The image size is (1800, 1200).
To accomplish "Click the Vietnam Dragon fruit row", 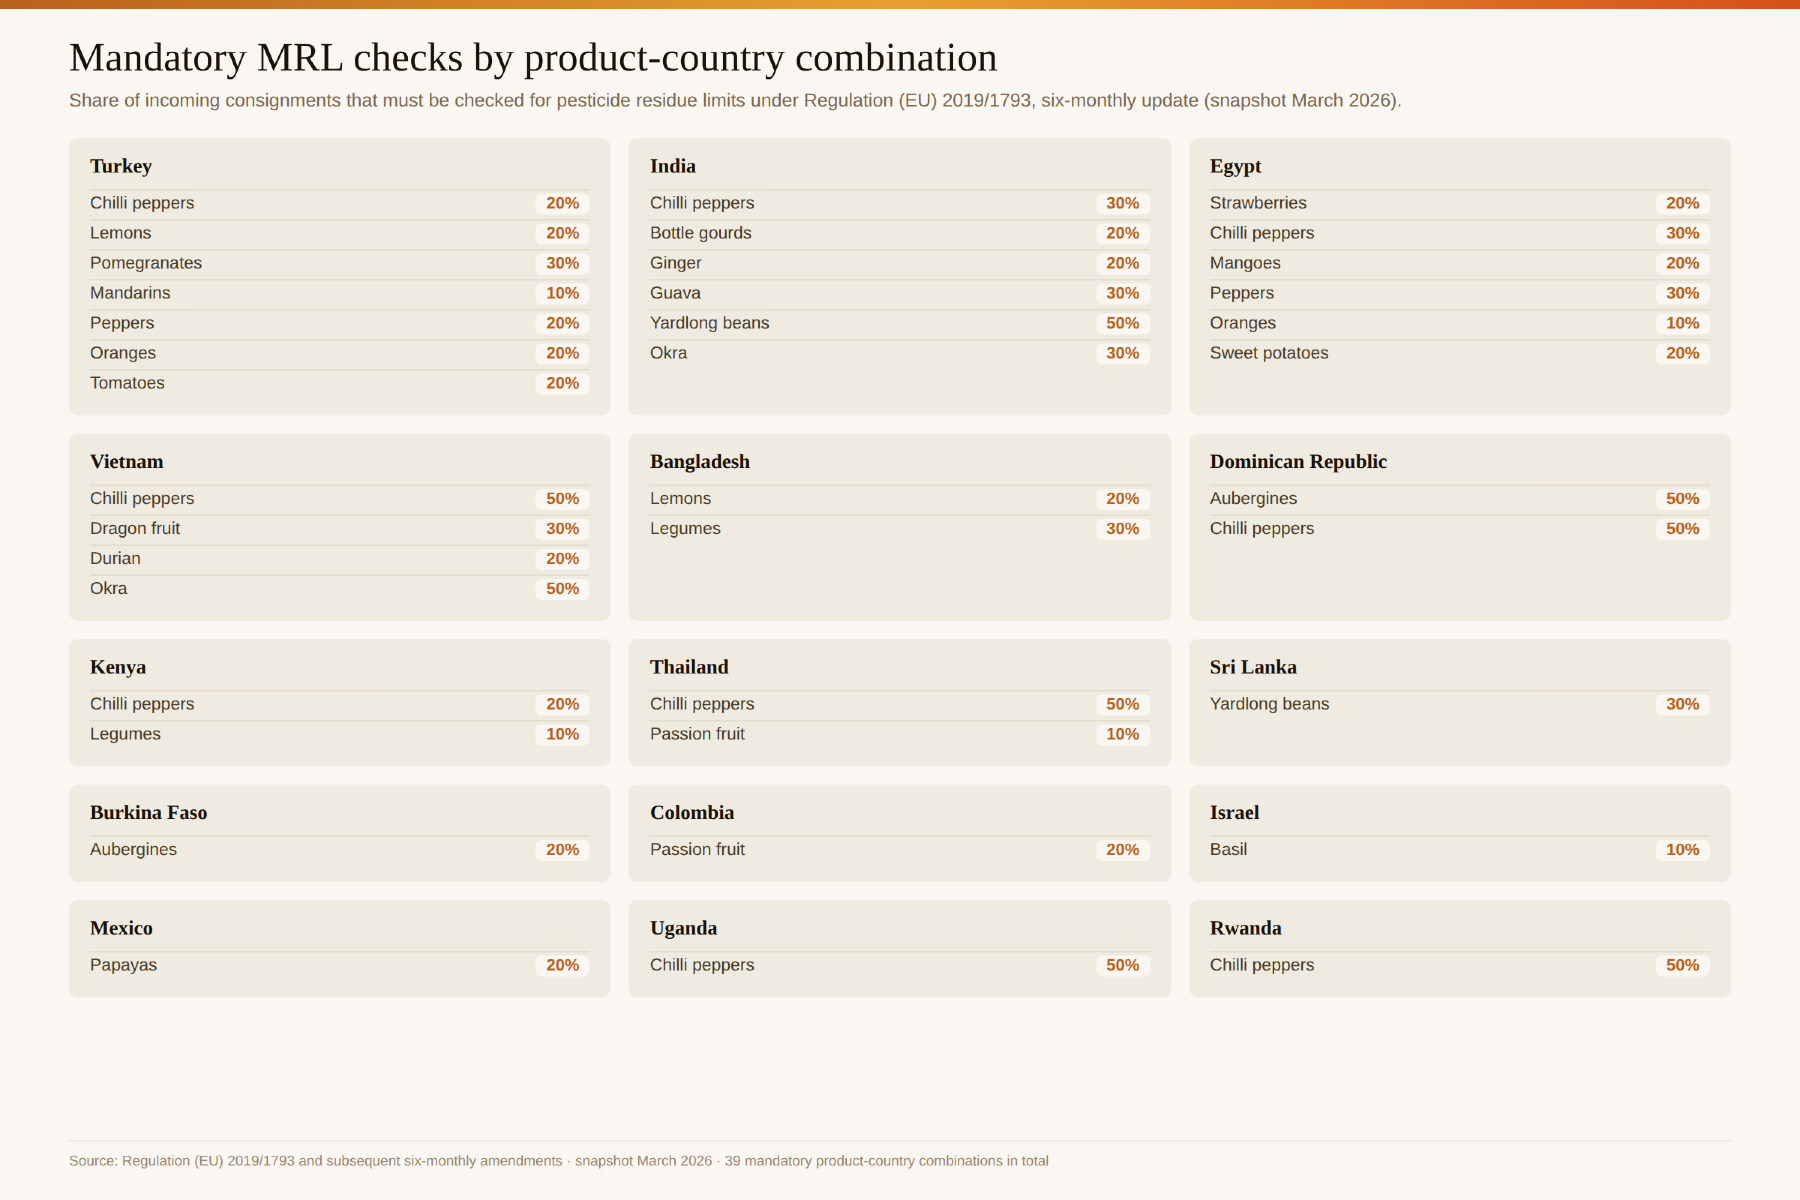I will pos(339,529).
